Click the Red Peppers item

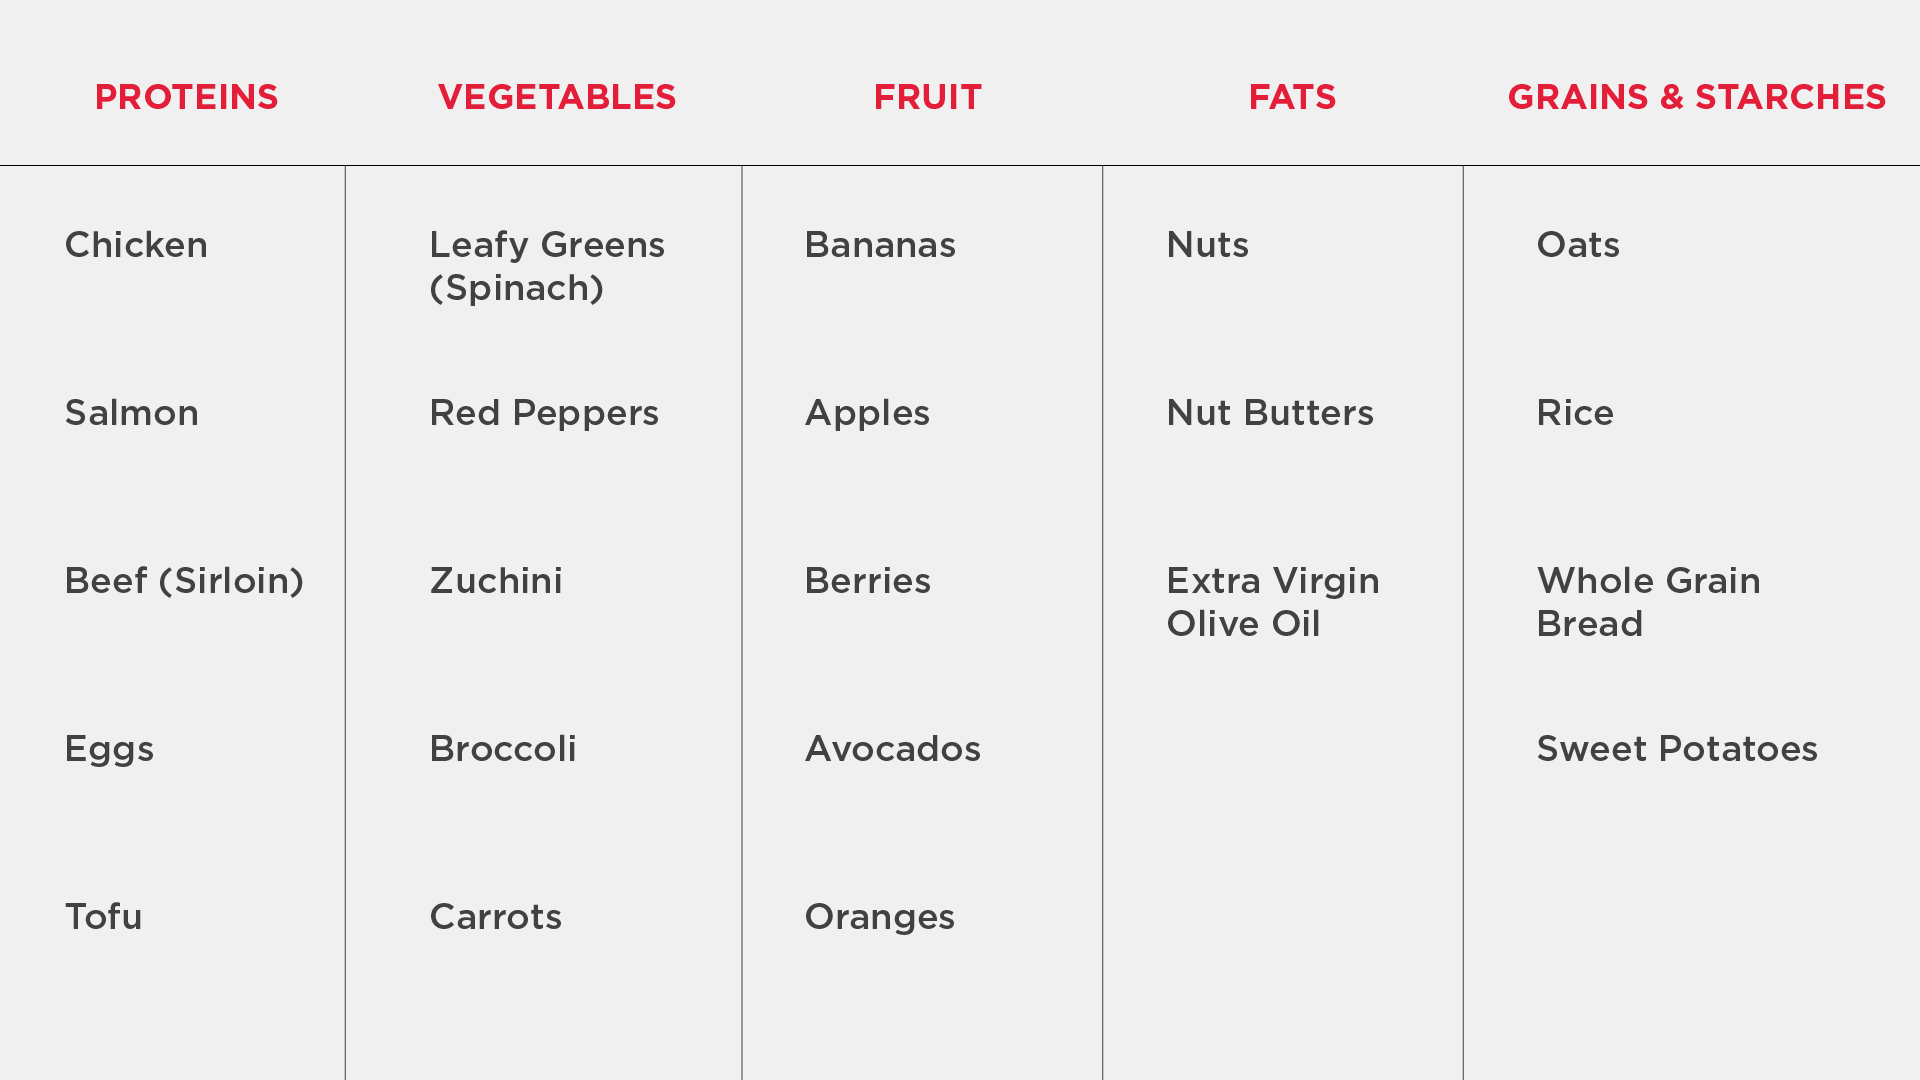pyautogui.click(x=544, y=413)
